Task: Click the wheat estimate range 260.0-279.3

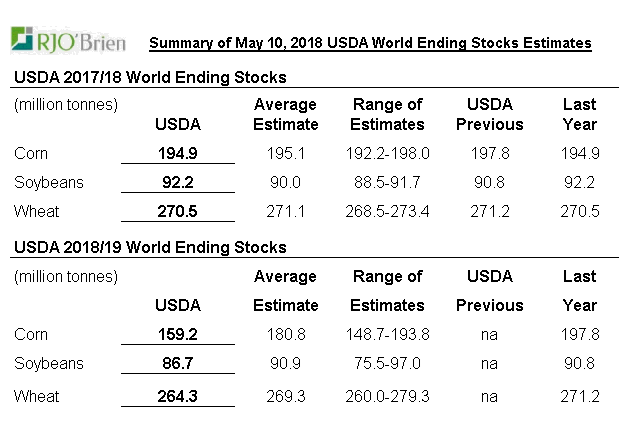Action: [388, 396]
